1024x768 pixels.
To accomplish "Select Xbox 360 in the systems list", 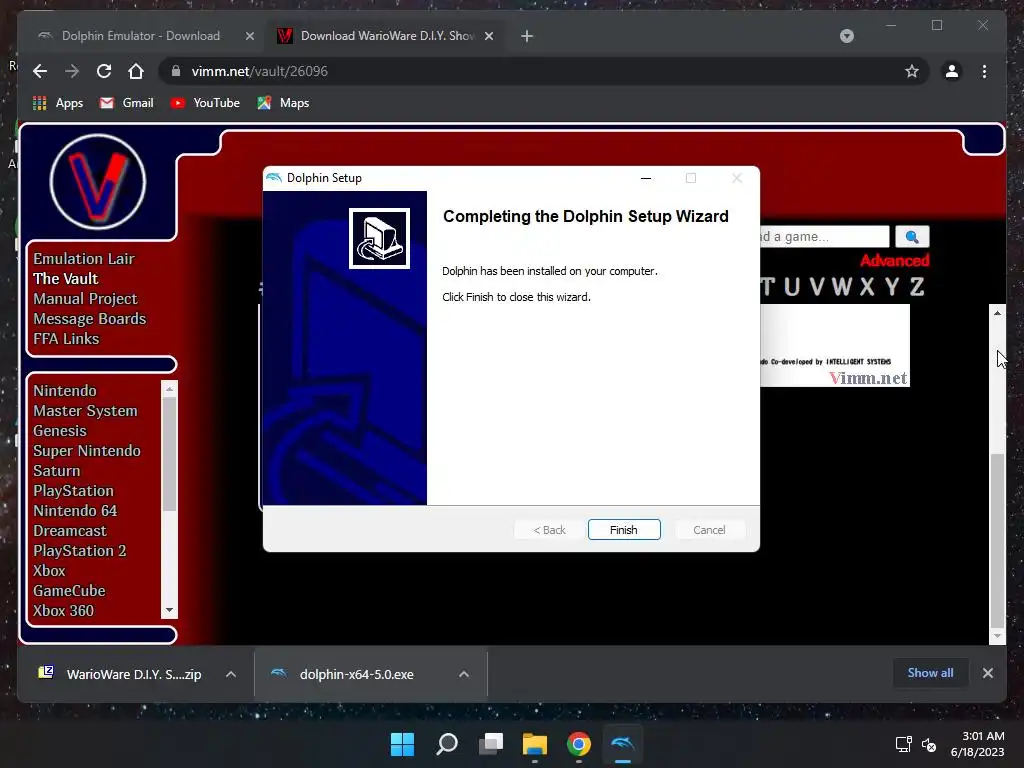I will click(x=63, y=611).
